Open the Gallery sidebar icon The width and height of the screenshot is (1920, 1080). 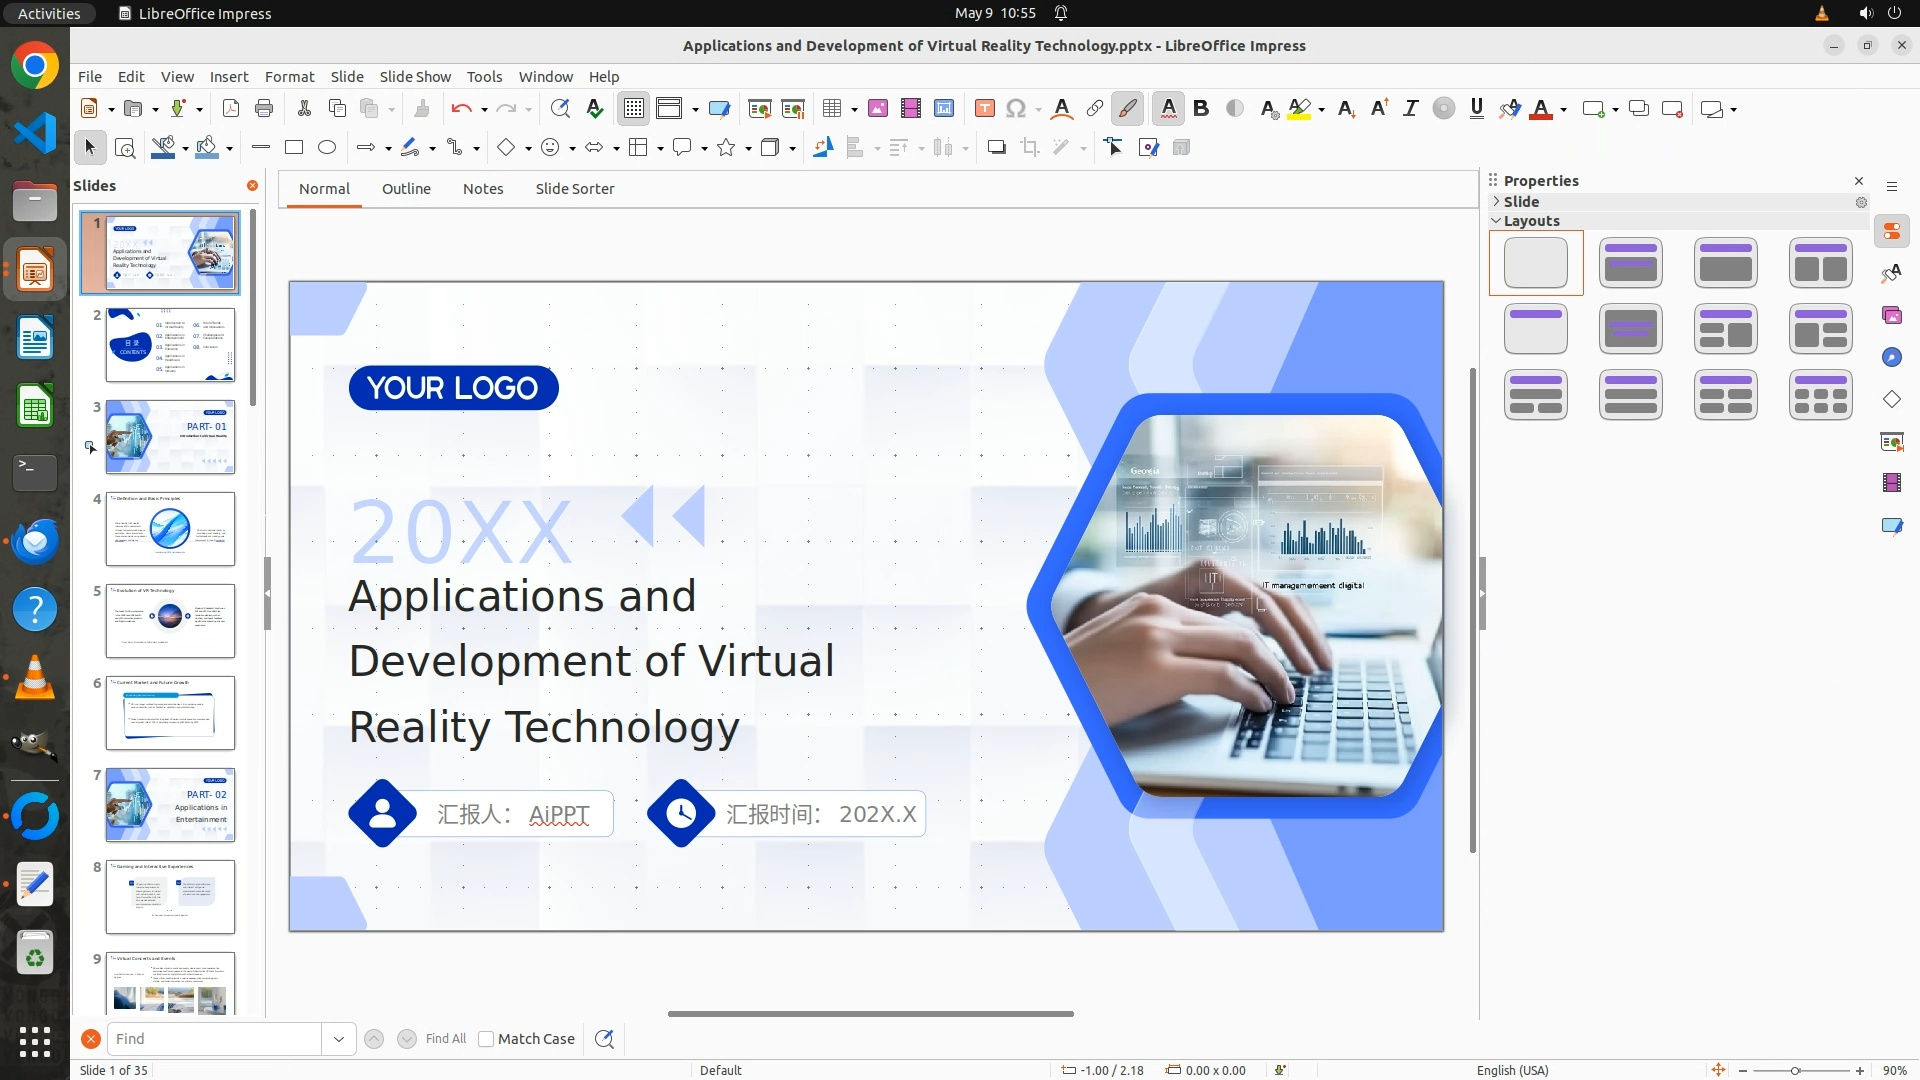[1891, 316]
